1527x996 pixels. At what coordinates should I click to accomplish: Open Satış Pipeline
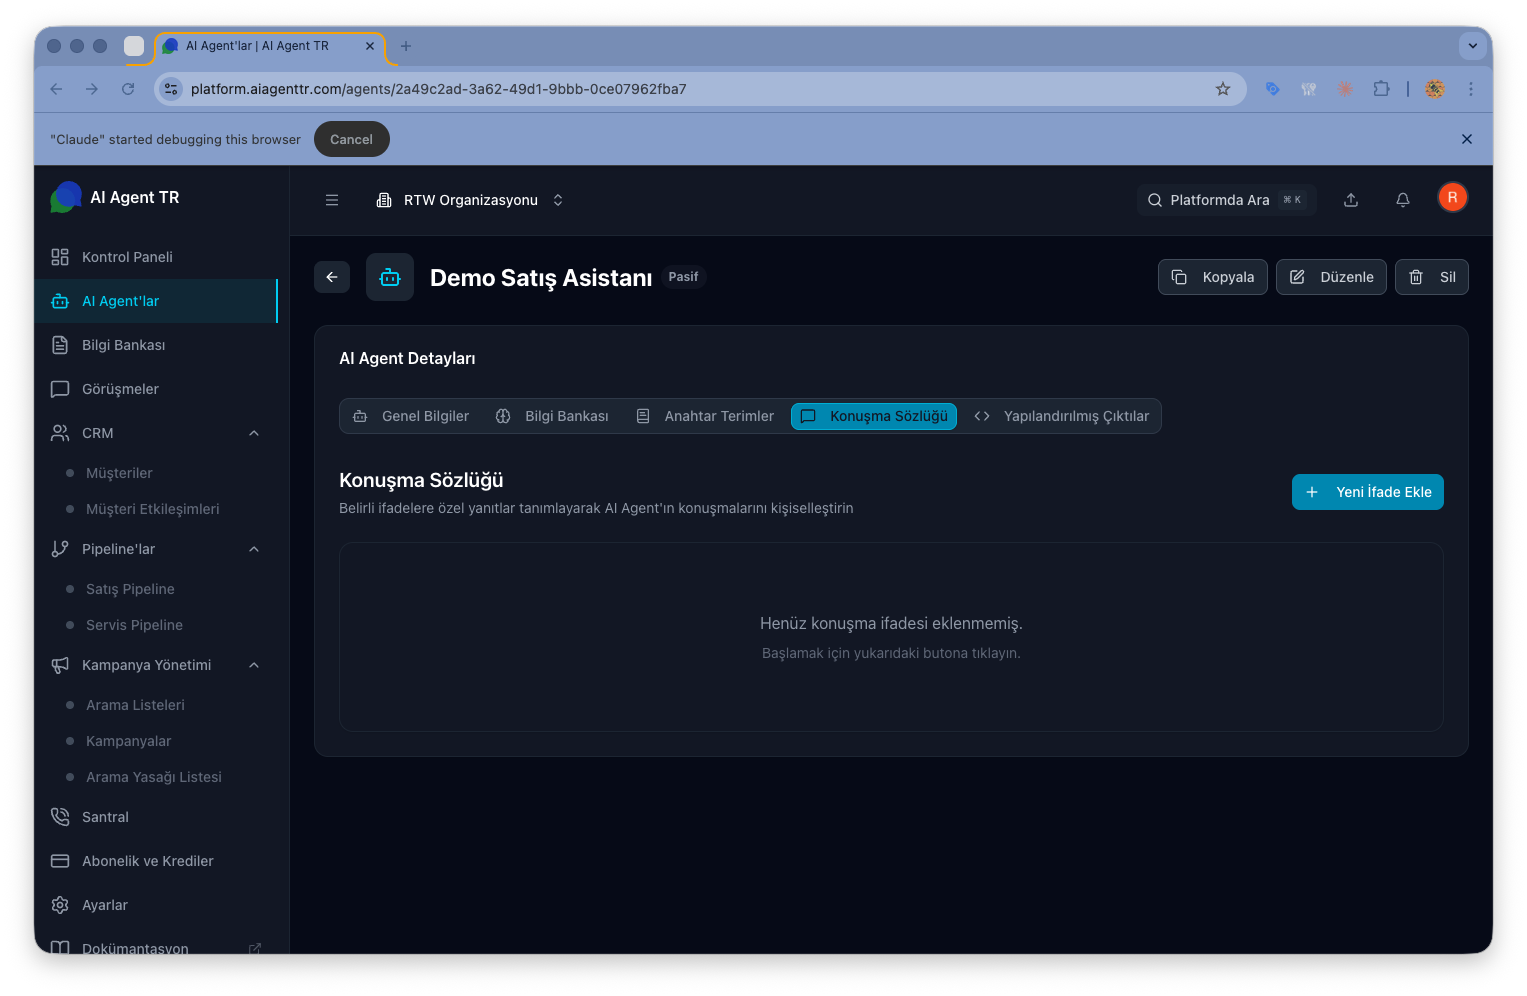(x=130, y=589)
